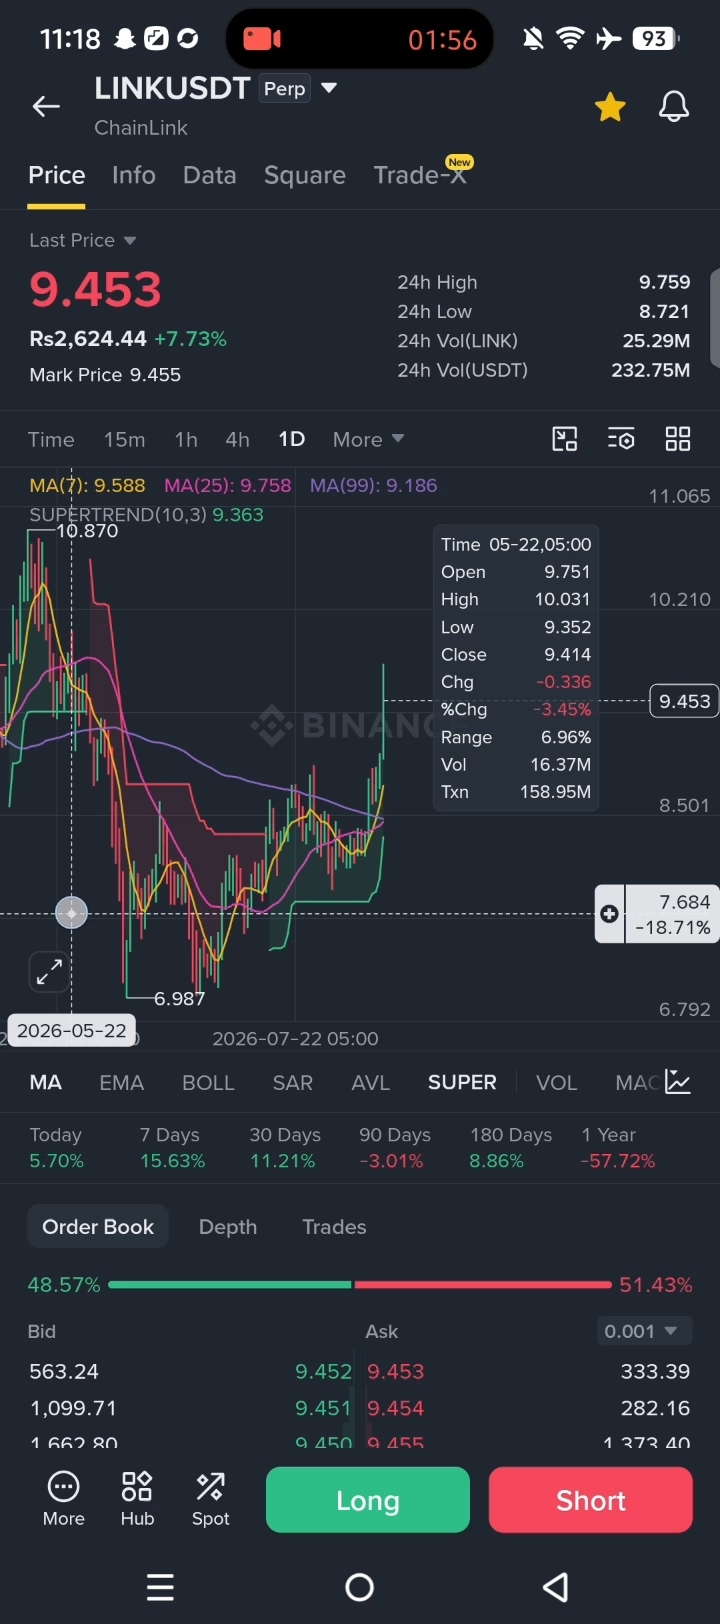This screenshot has height=1624, width=720.
Task: Toggle the BOLL indicator
Action: point(208,1082)
